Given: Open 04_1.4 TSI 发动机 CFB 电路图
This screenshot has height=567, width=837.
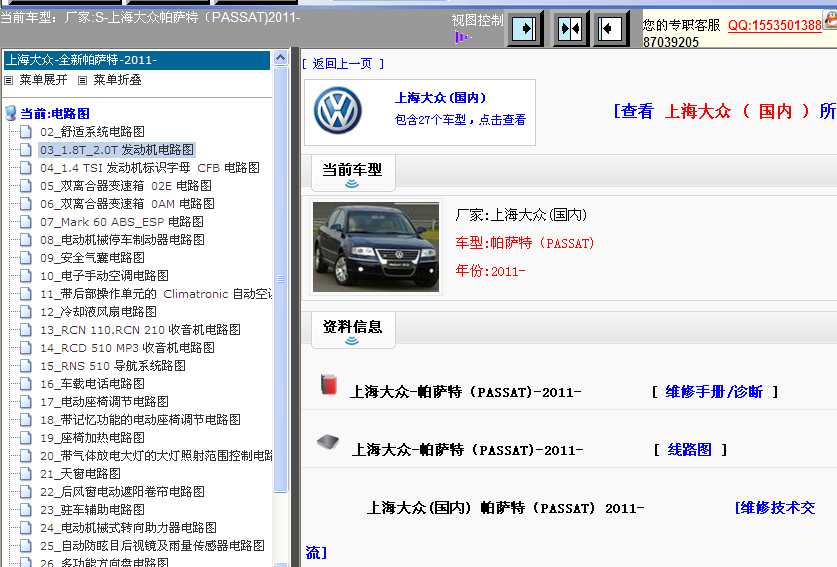Looking at the screenshot, I should coord(150,168).
